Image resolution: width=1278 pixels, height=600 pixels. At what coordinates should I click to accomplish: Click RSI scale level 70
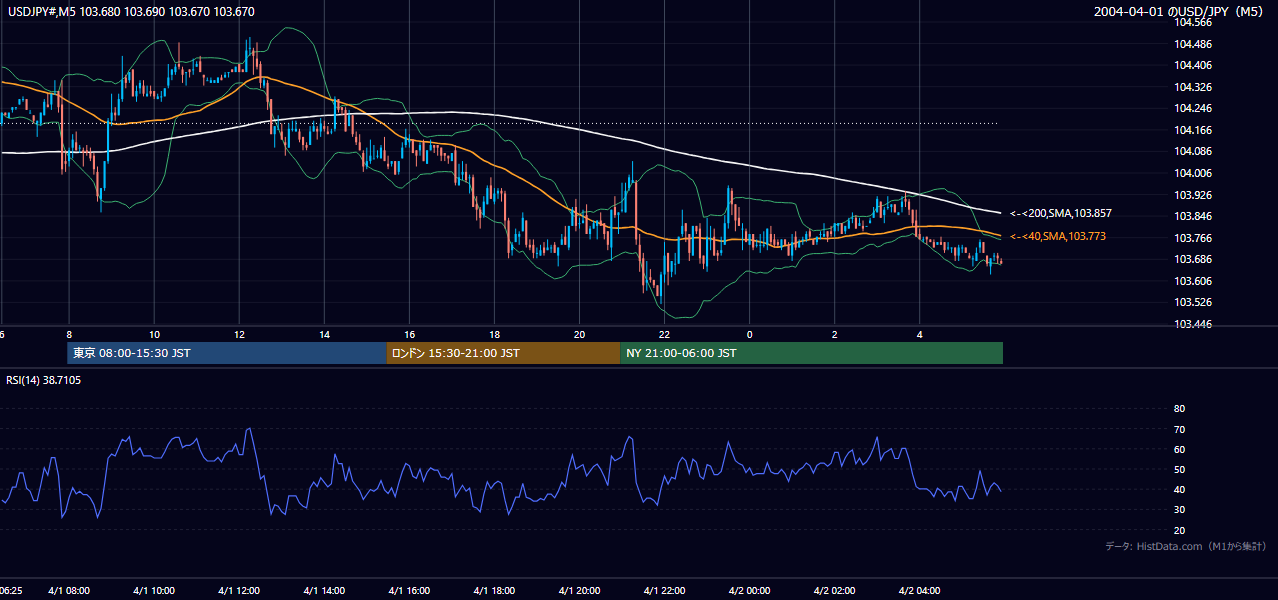coord(1179,429)
